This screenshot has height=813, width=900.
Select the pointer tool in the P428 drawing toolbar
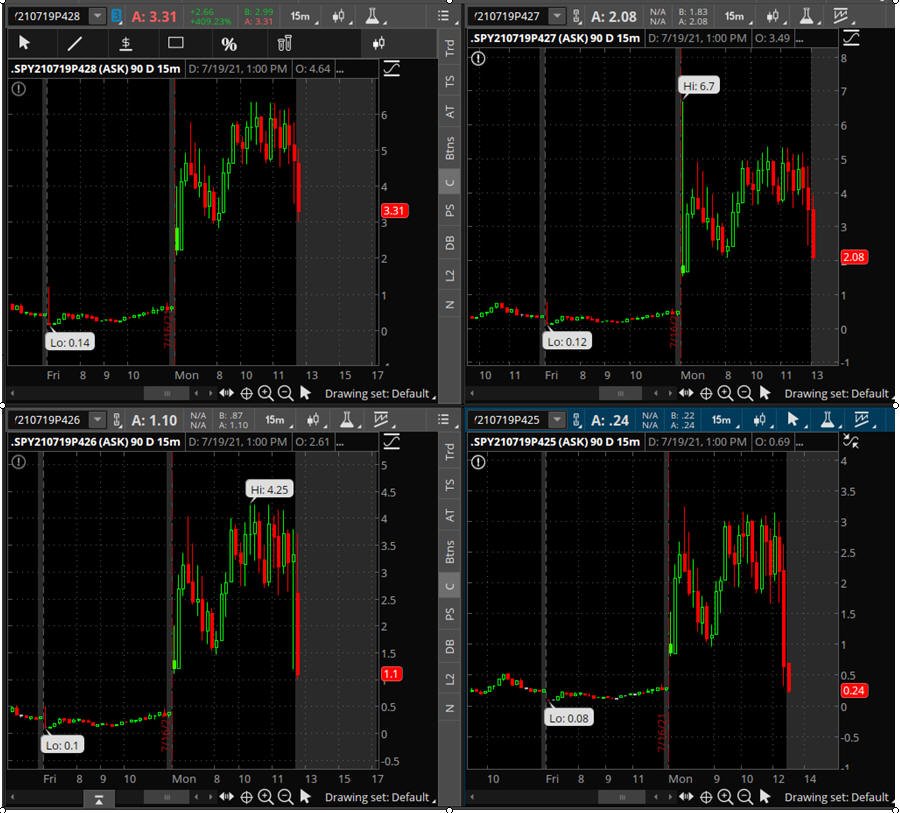pos(24,43)
